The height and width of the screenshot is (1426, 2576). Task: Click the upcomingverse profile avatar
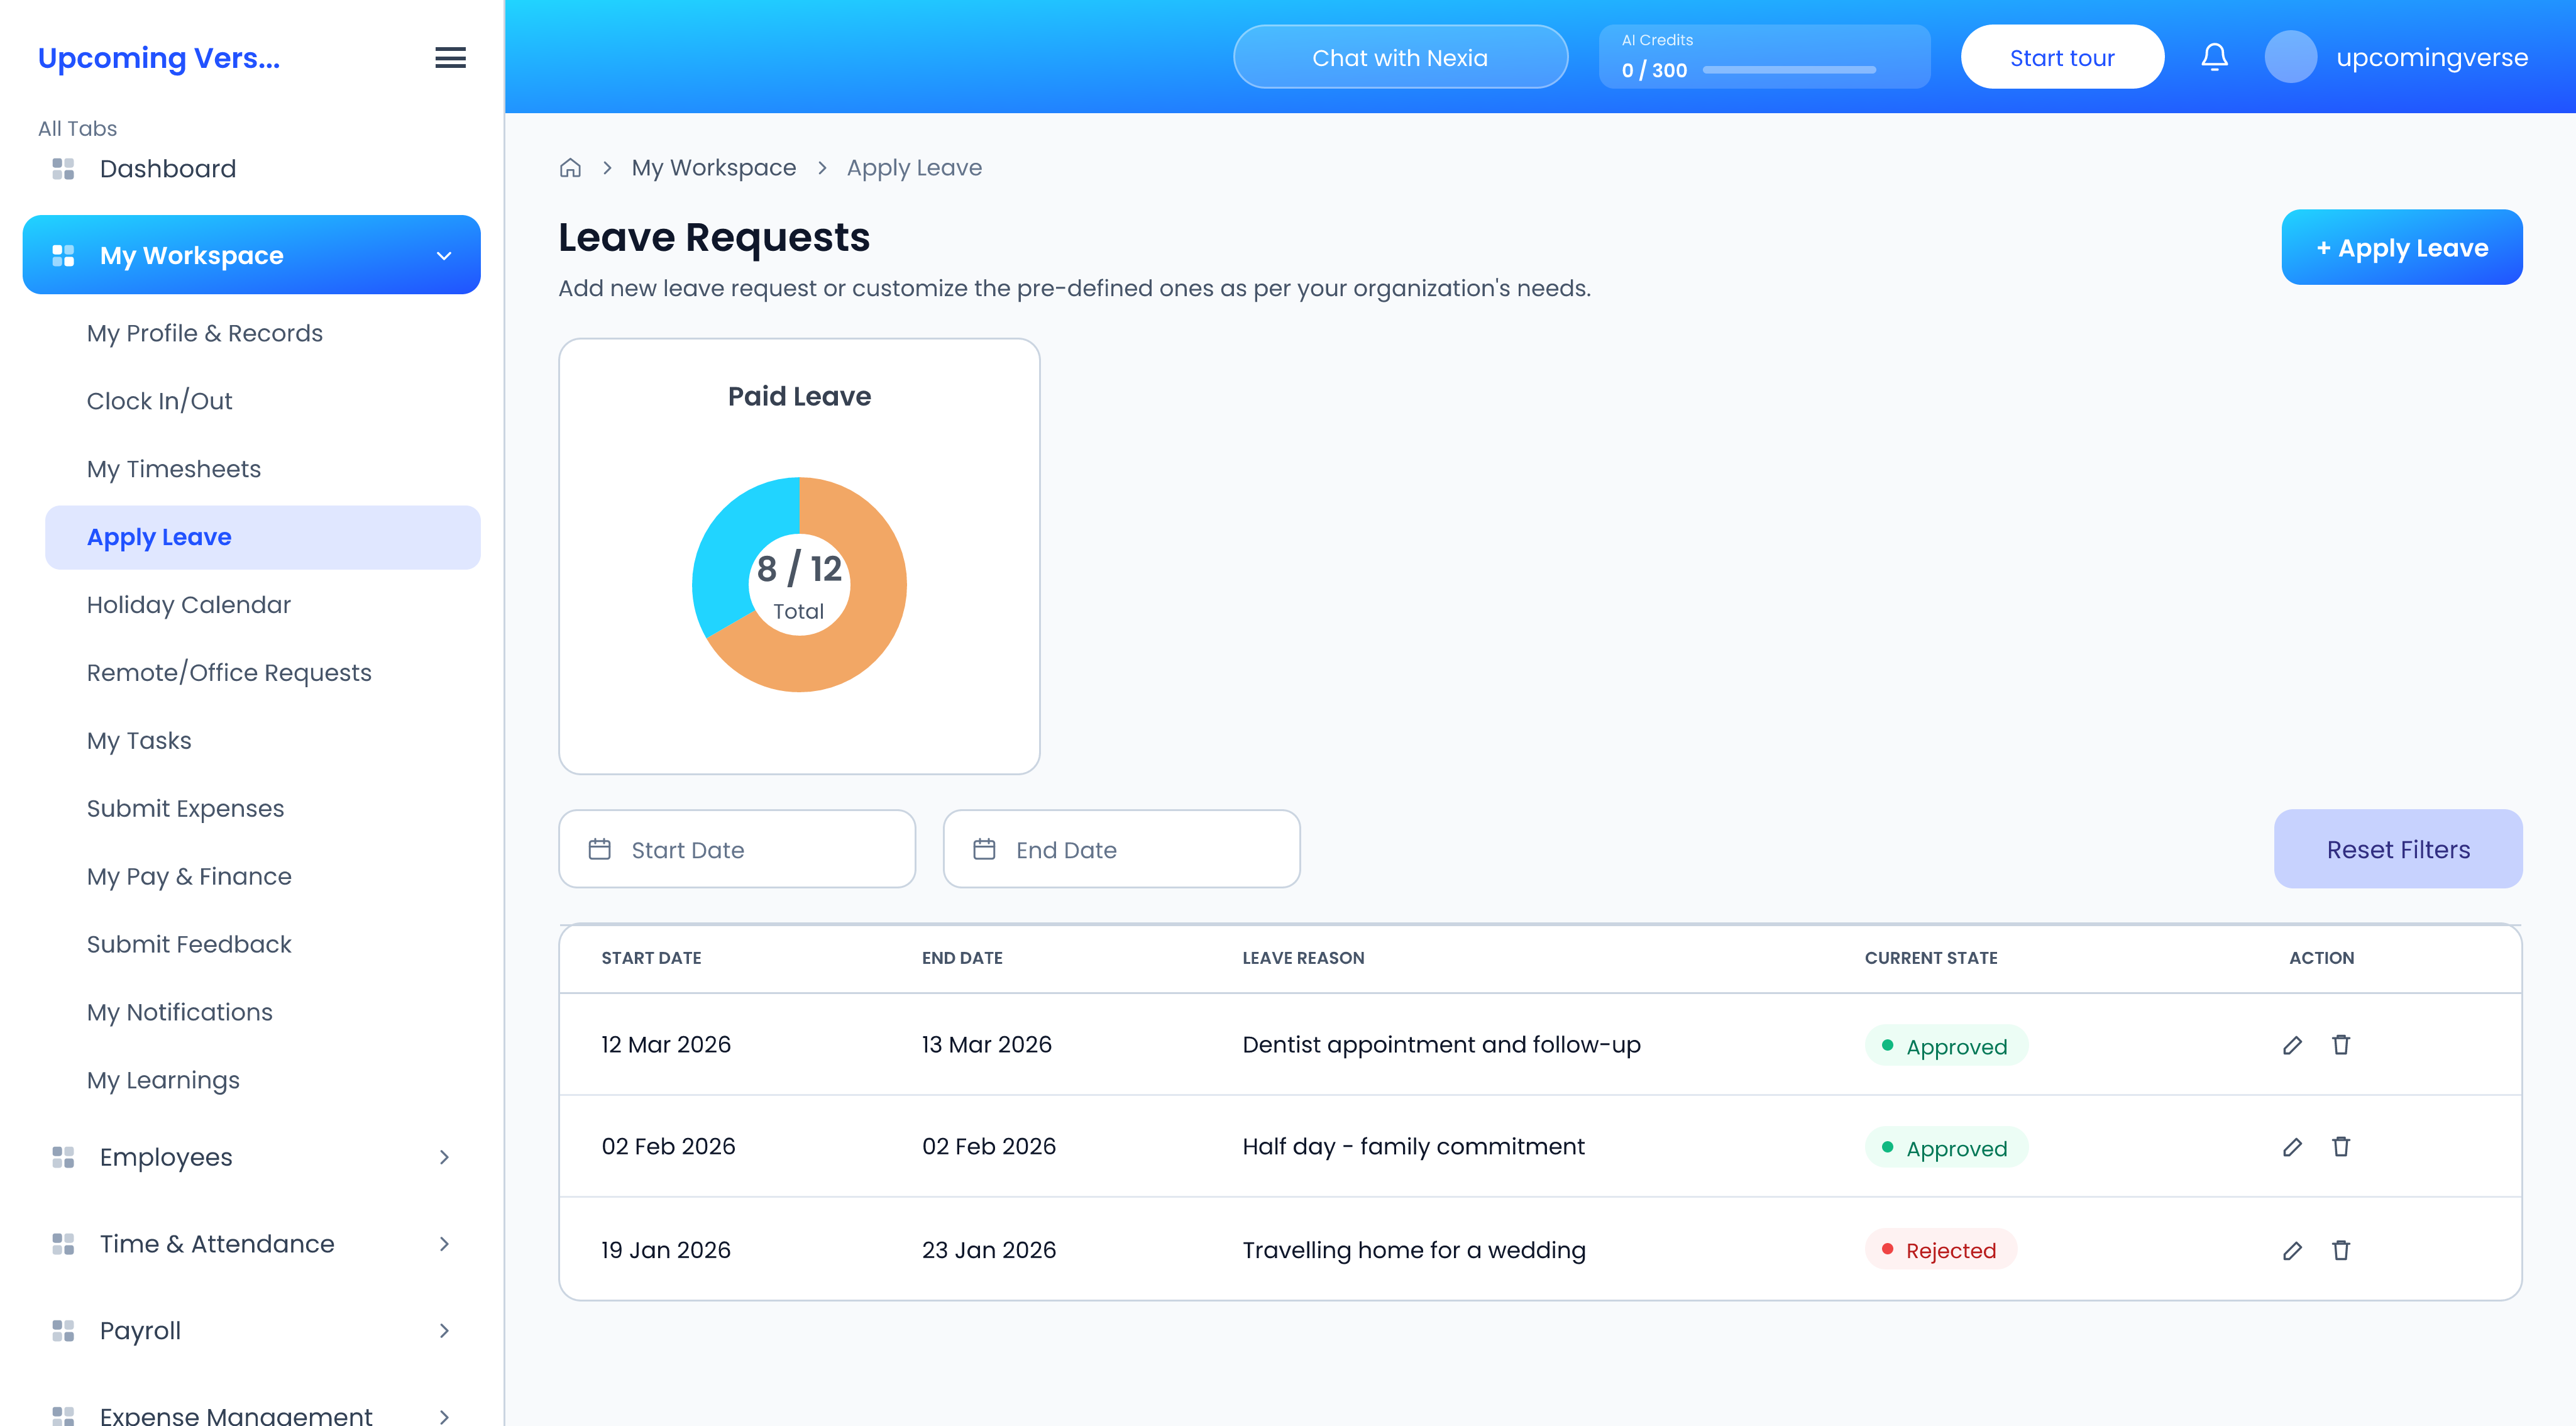(2290, 57)
